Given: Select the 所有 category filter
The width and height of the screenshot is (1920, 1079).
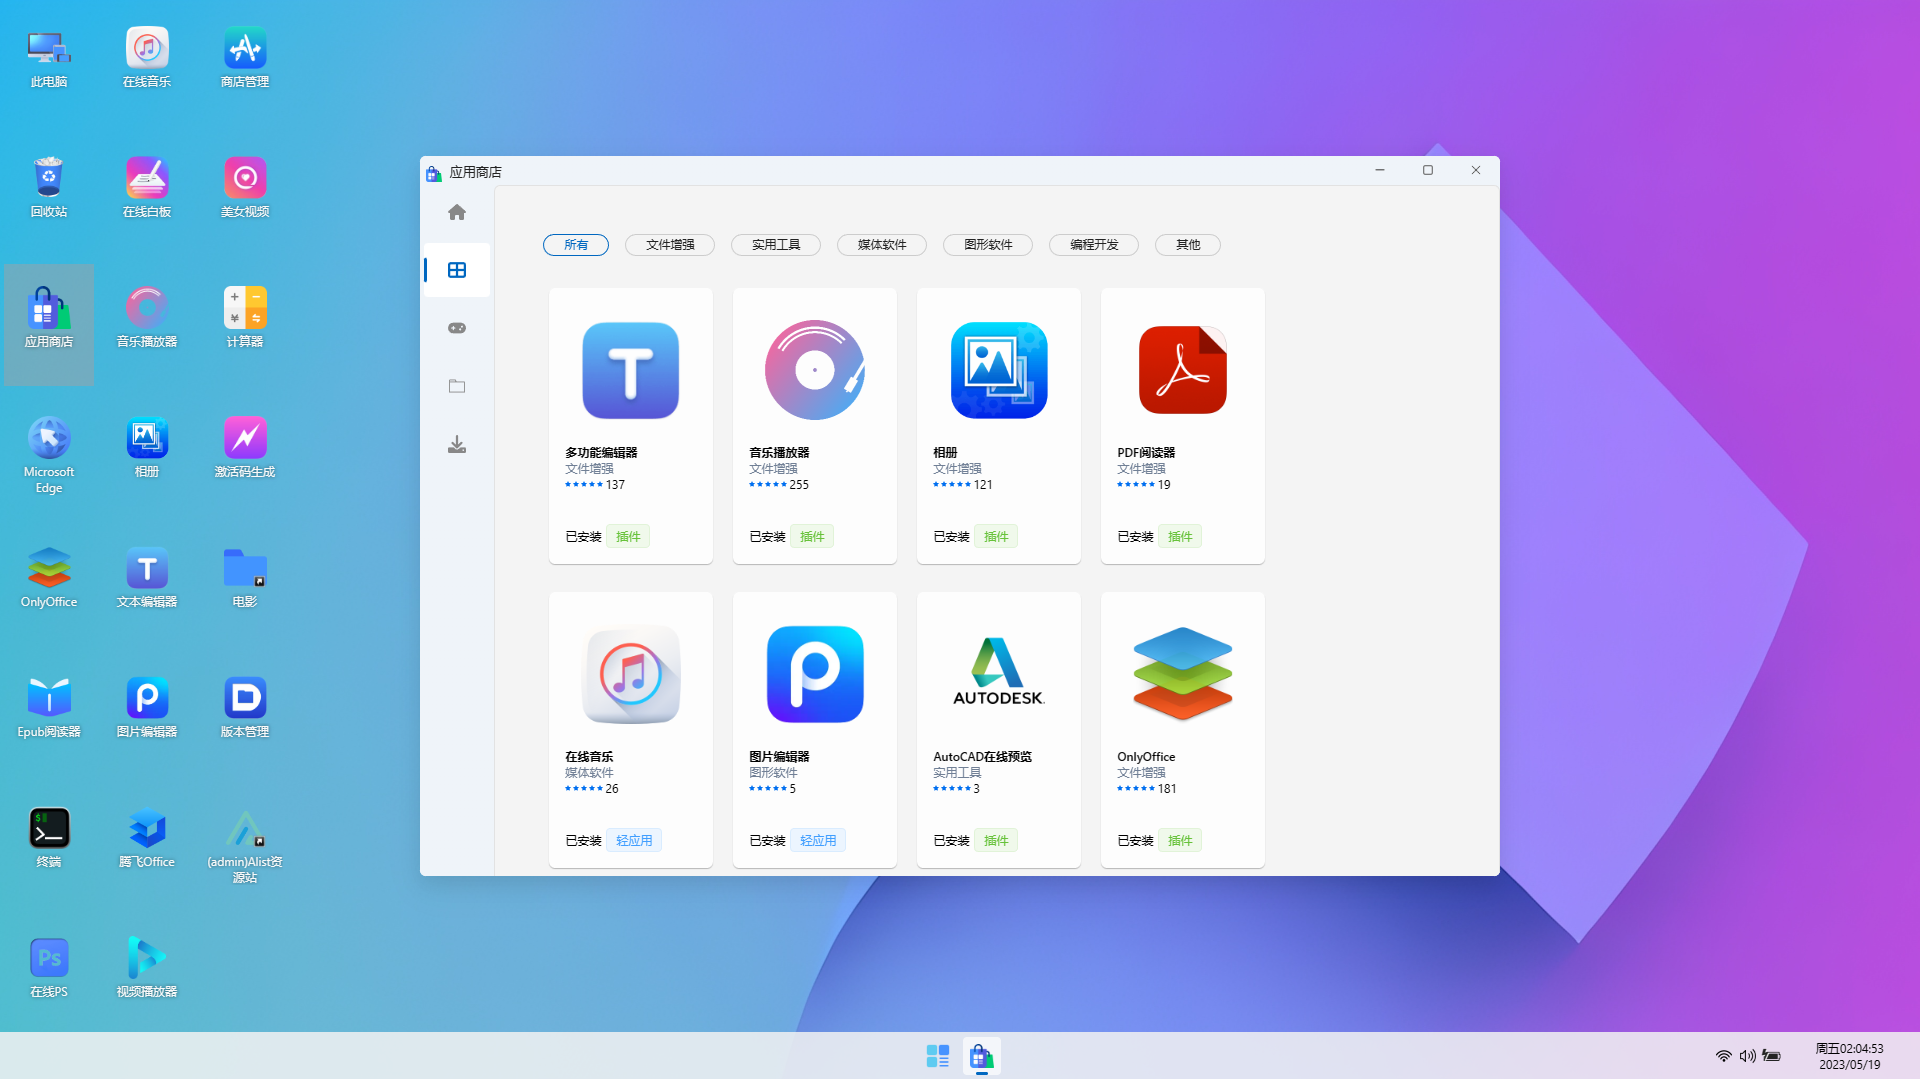Looking at the screenshot, I should pos(576,245).
